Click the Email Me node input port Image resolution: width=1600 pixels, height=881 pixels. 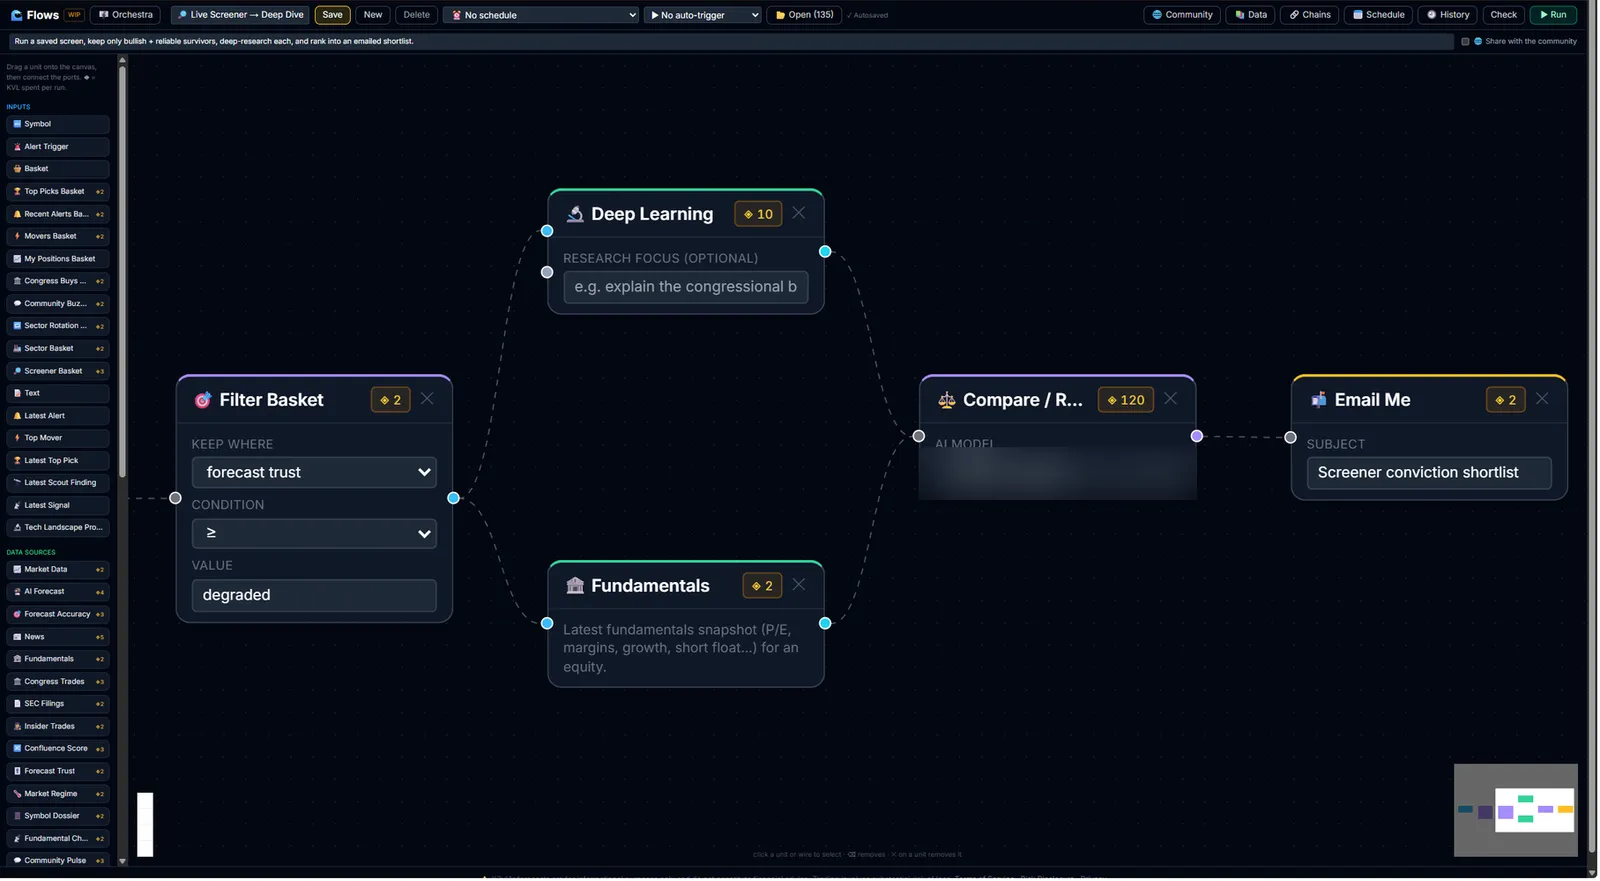(x=1291, y=438)
